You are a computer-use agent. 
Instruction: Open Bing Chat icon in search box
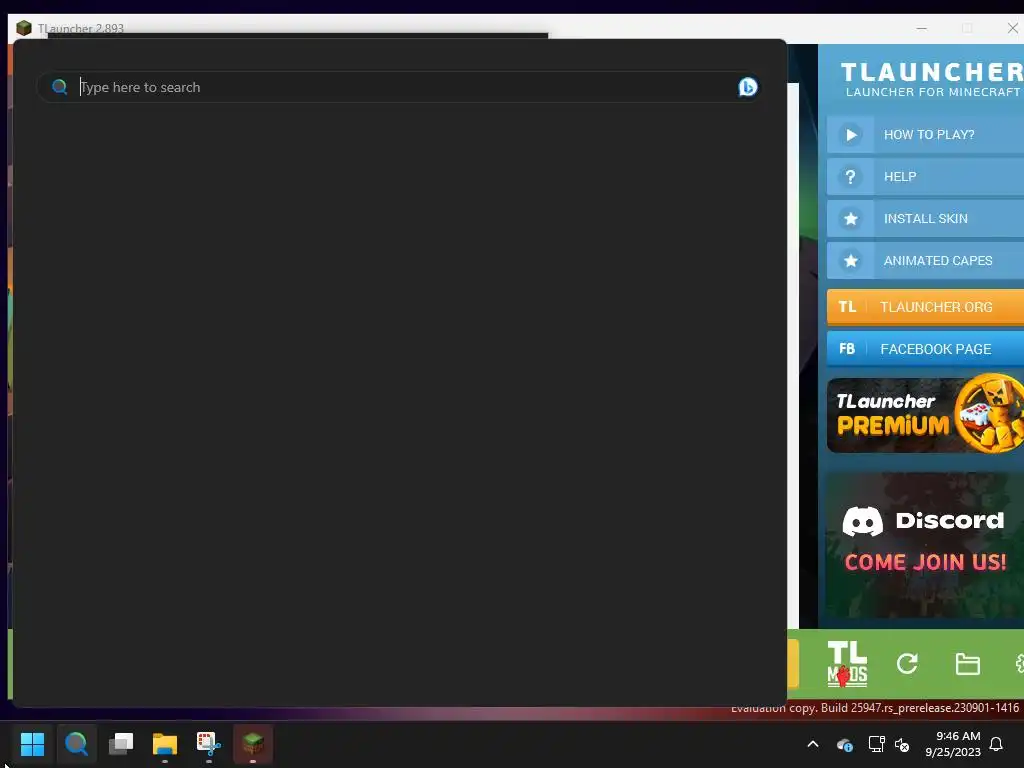pos(747,87)
